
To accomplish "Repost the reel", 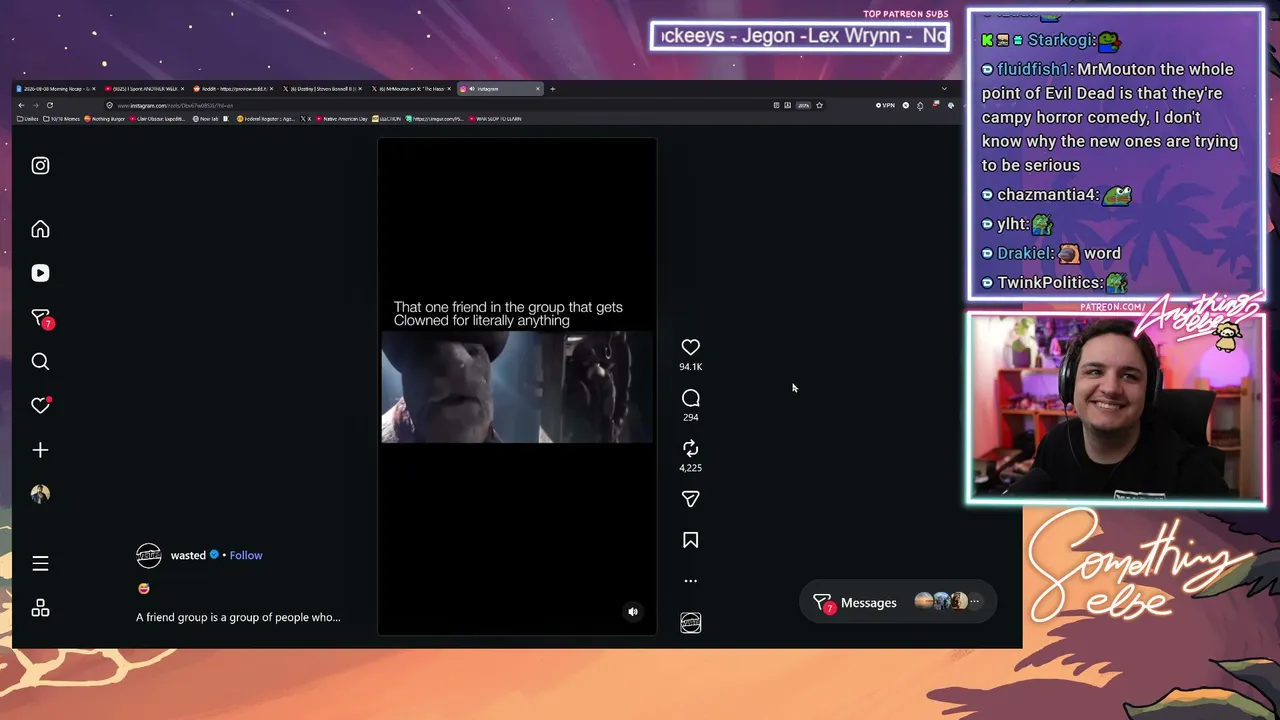I will tap(690, 448).
